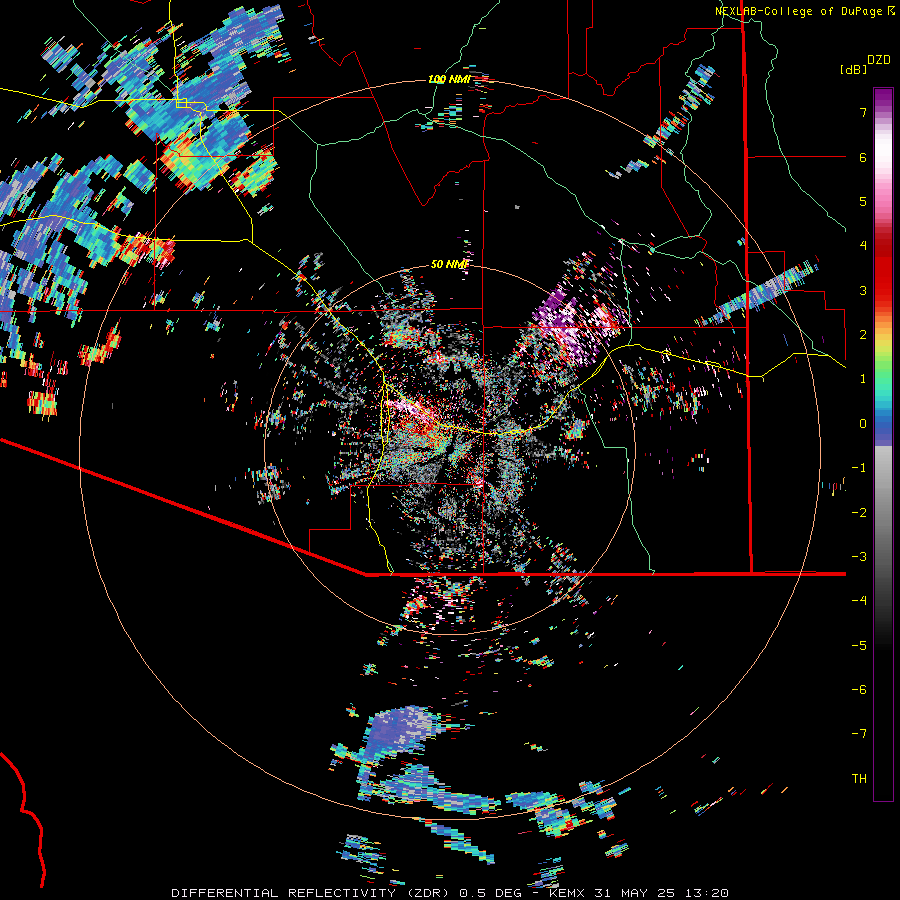Click the -7 value on ZDR scale
This screenshot has width=900, height=900.
click(x=859, y=734)
